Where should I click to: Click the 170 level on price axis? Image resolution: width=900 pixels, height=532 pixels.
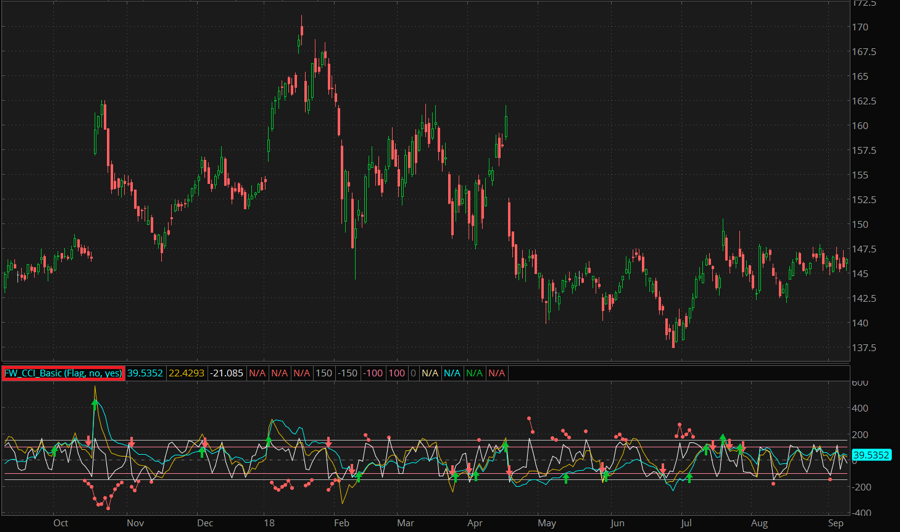point(860,27)
